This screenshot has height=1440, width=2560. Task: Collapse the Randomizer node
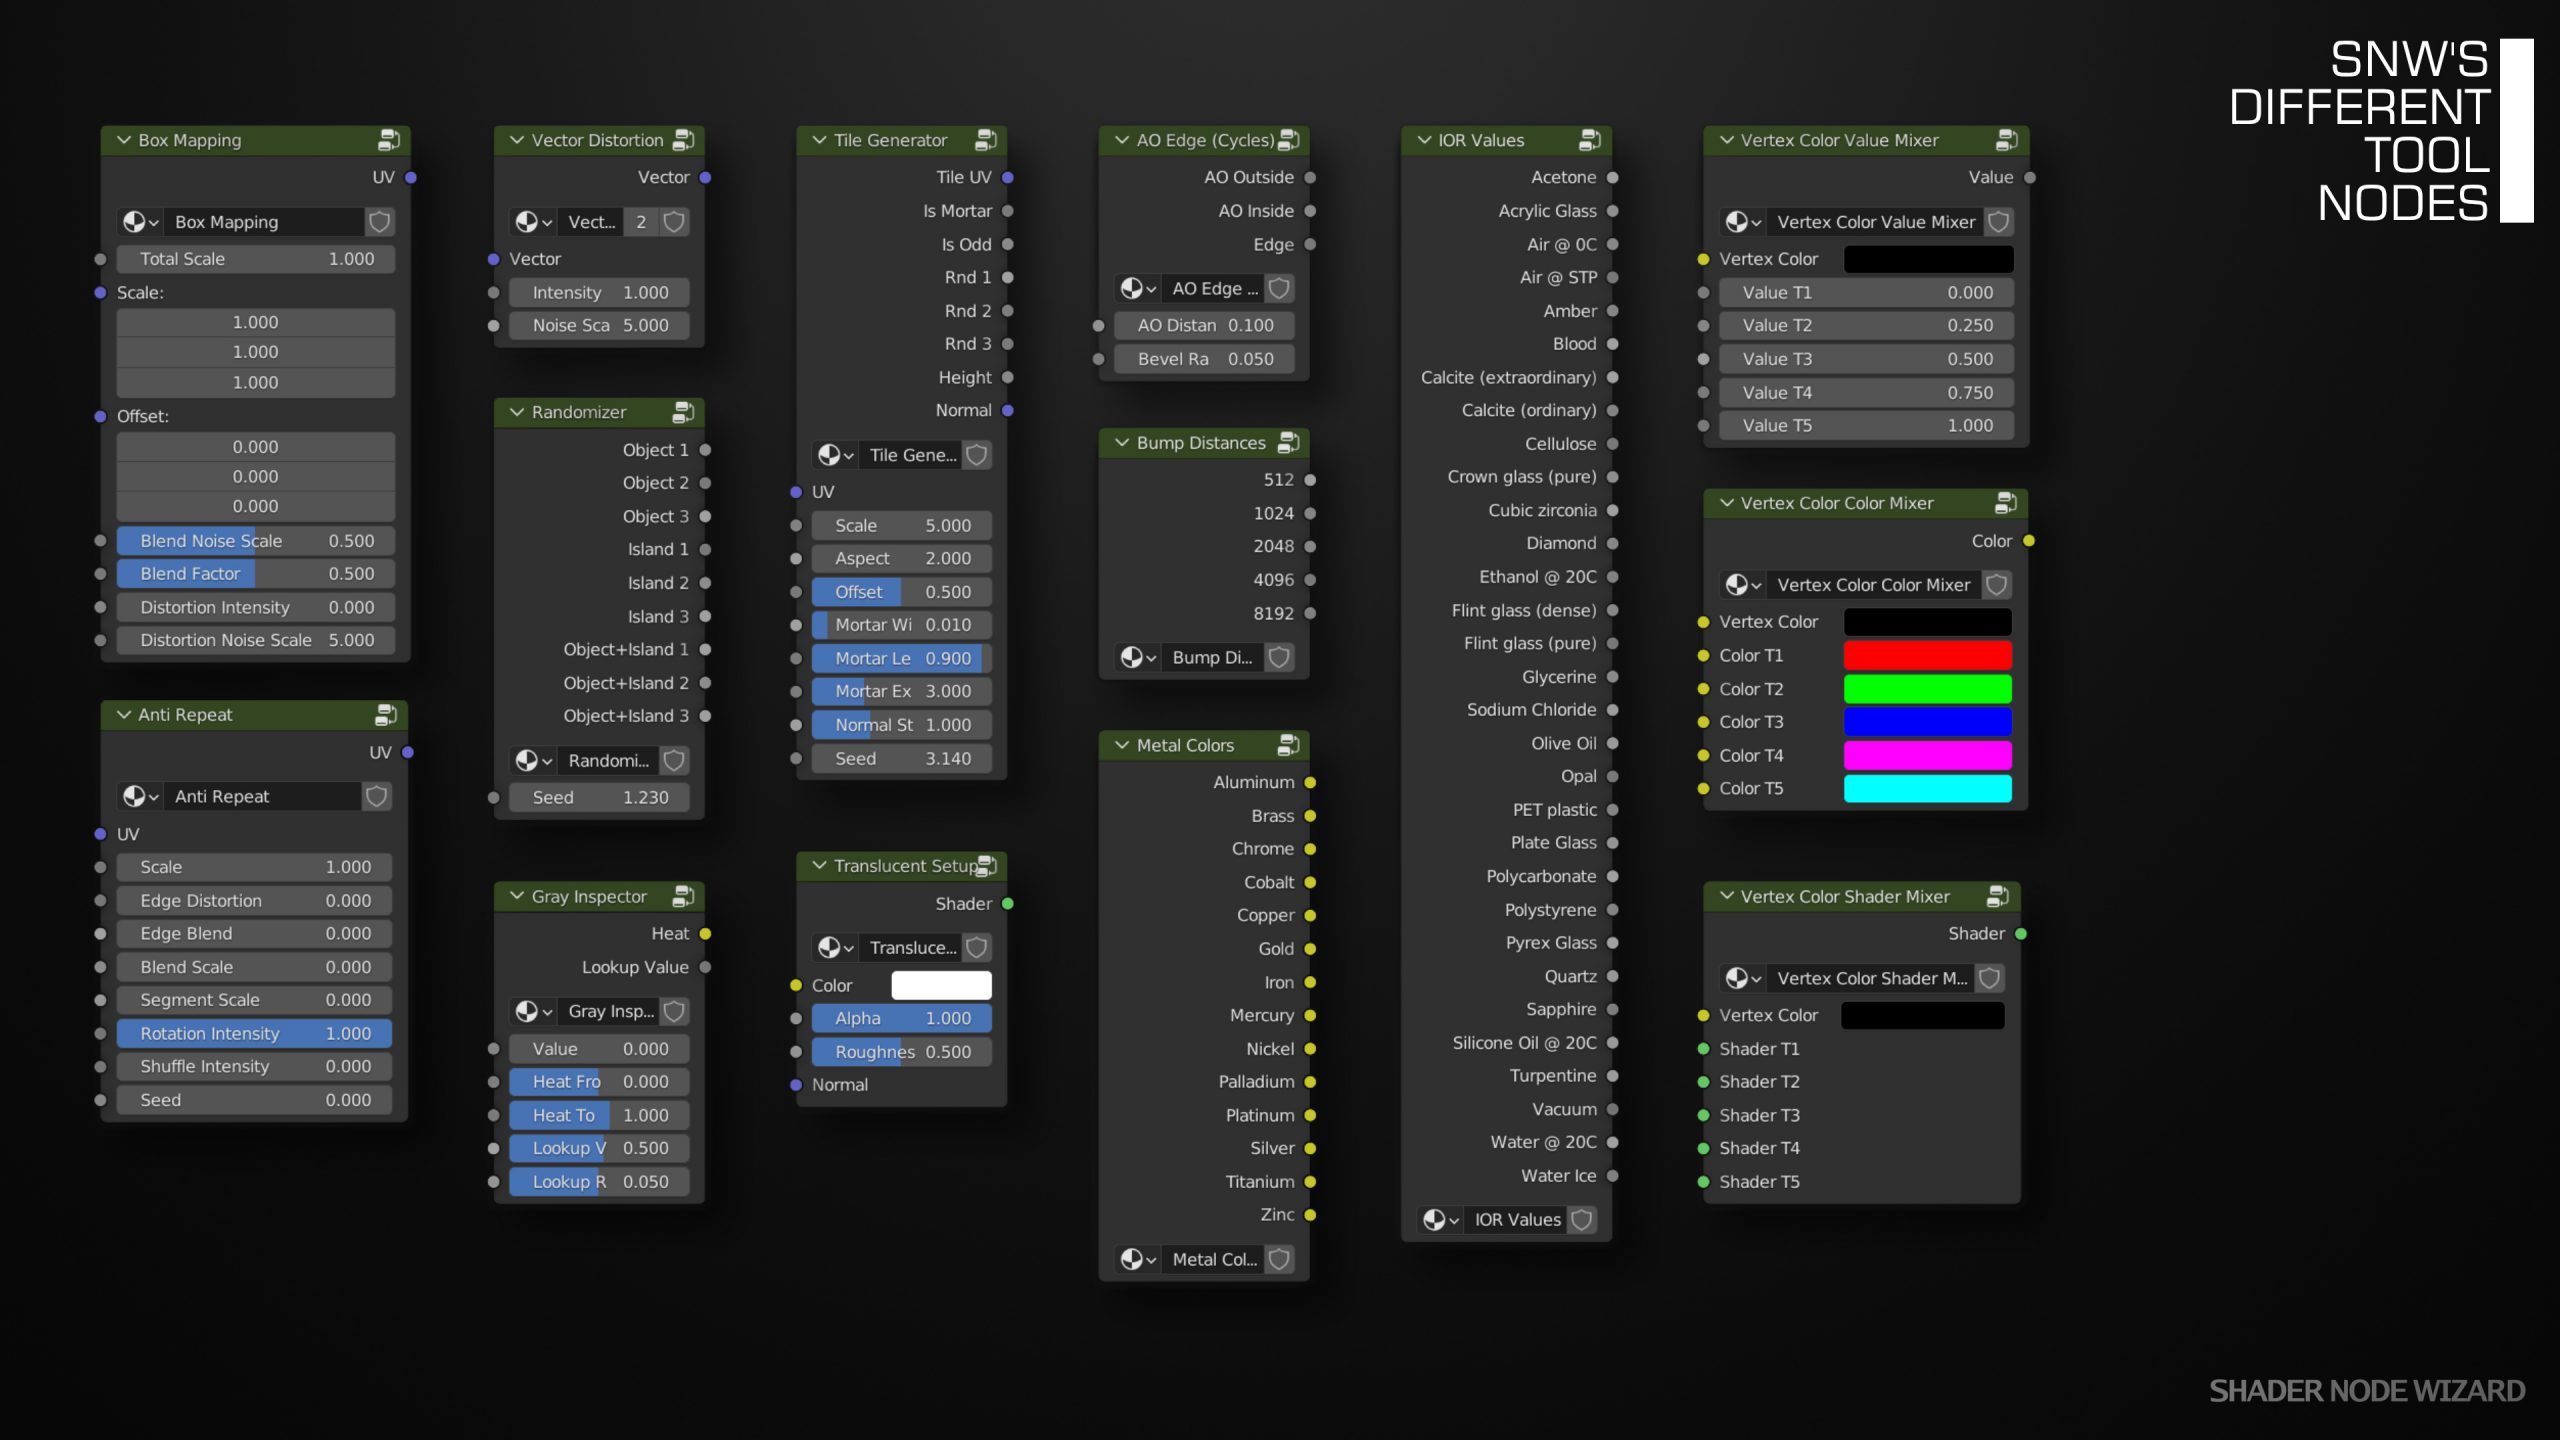tap(517, 412)
